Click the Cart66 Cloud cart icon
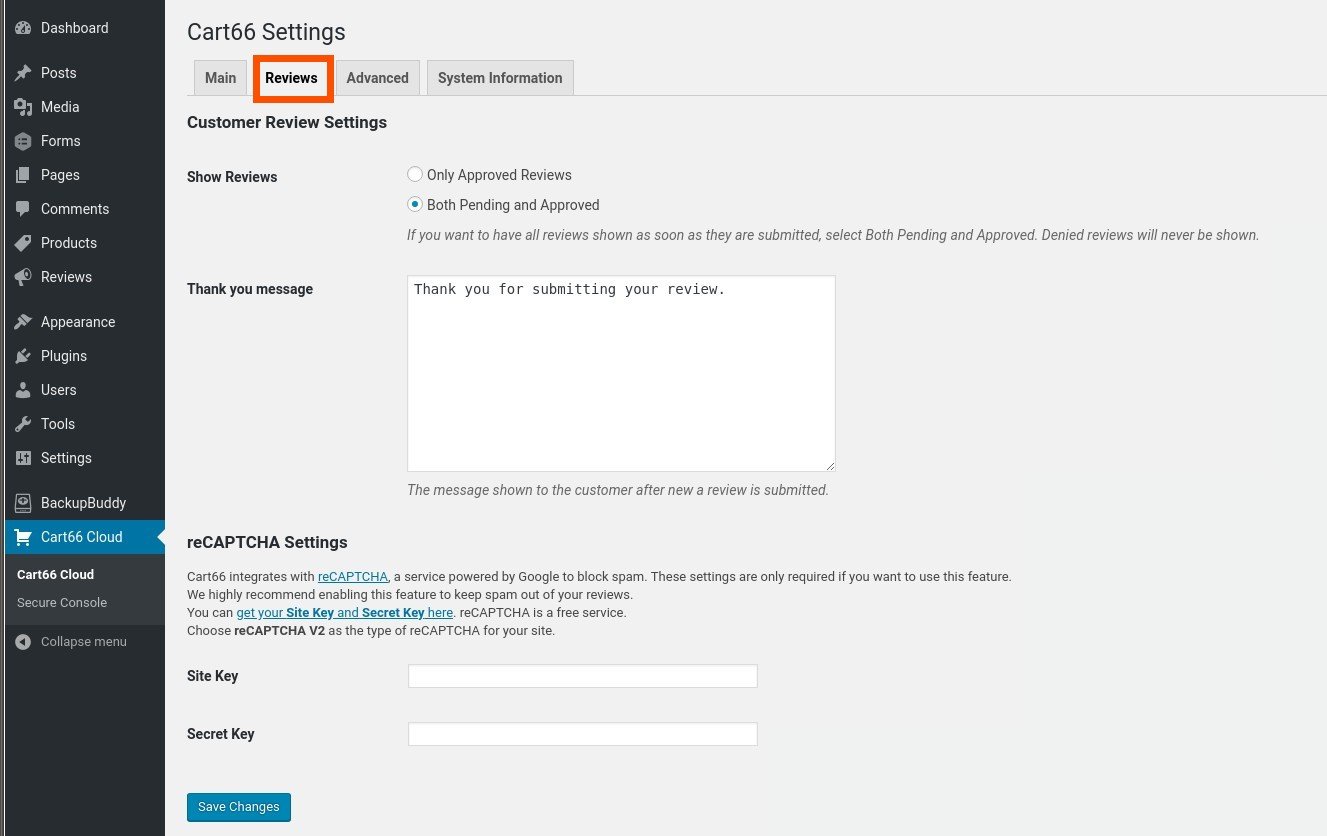The width and height of the screenshot is (1327, 836). click(23, 537)
